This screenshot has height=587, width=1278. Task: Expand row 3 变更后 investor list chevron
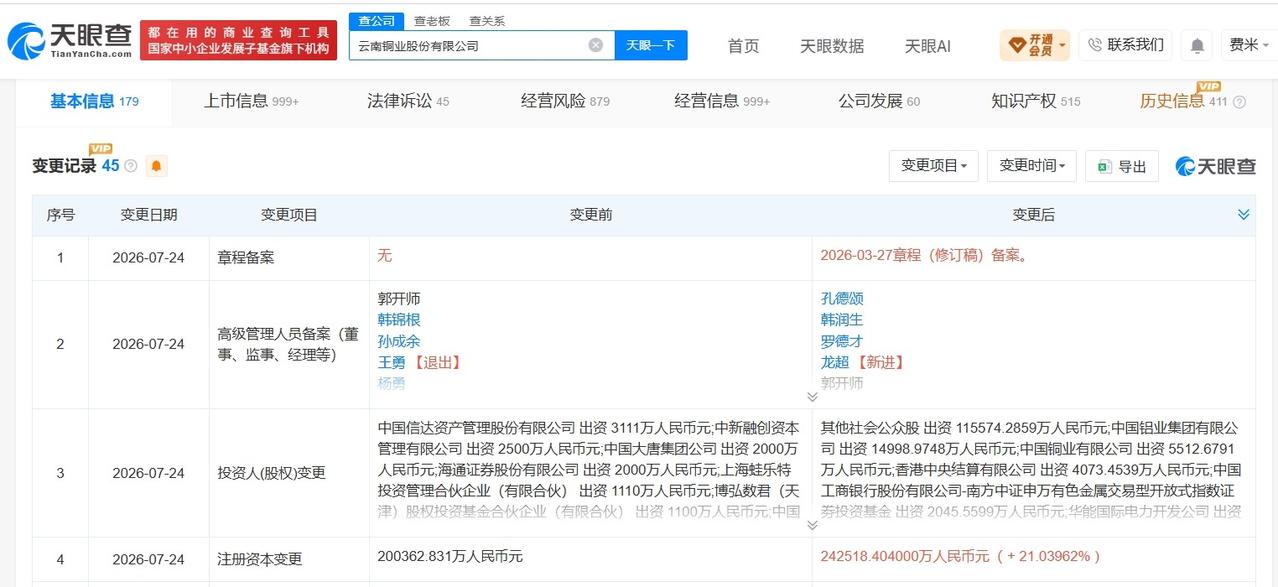point(812,526)
